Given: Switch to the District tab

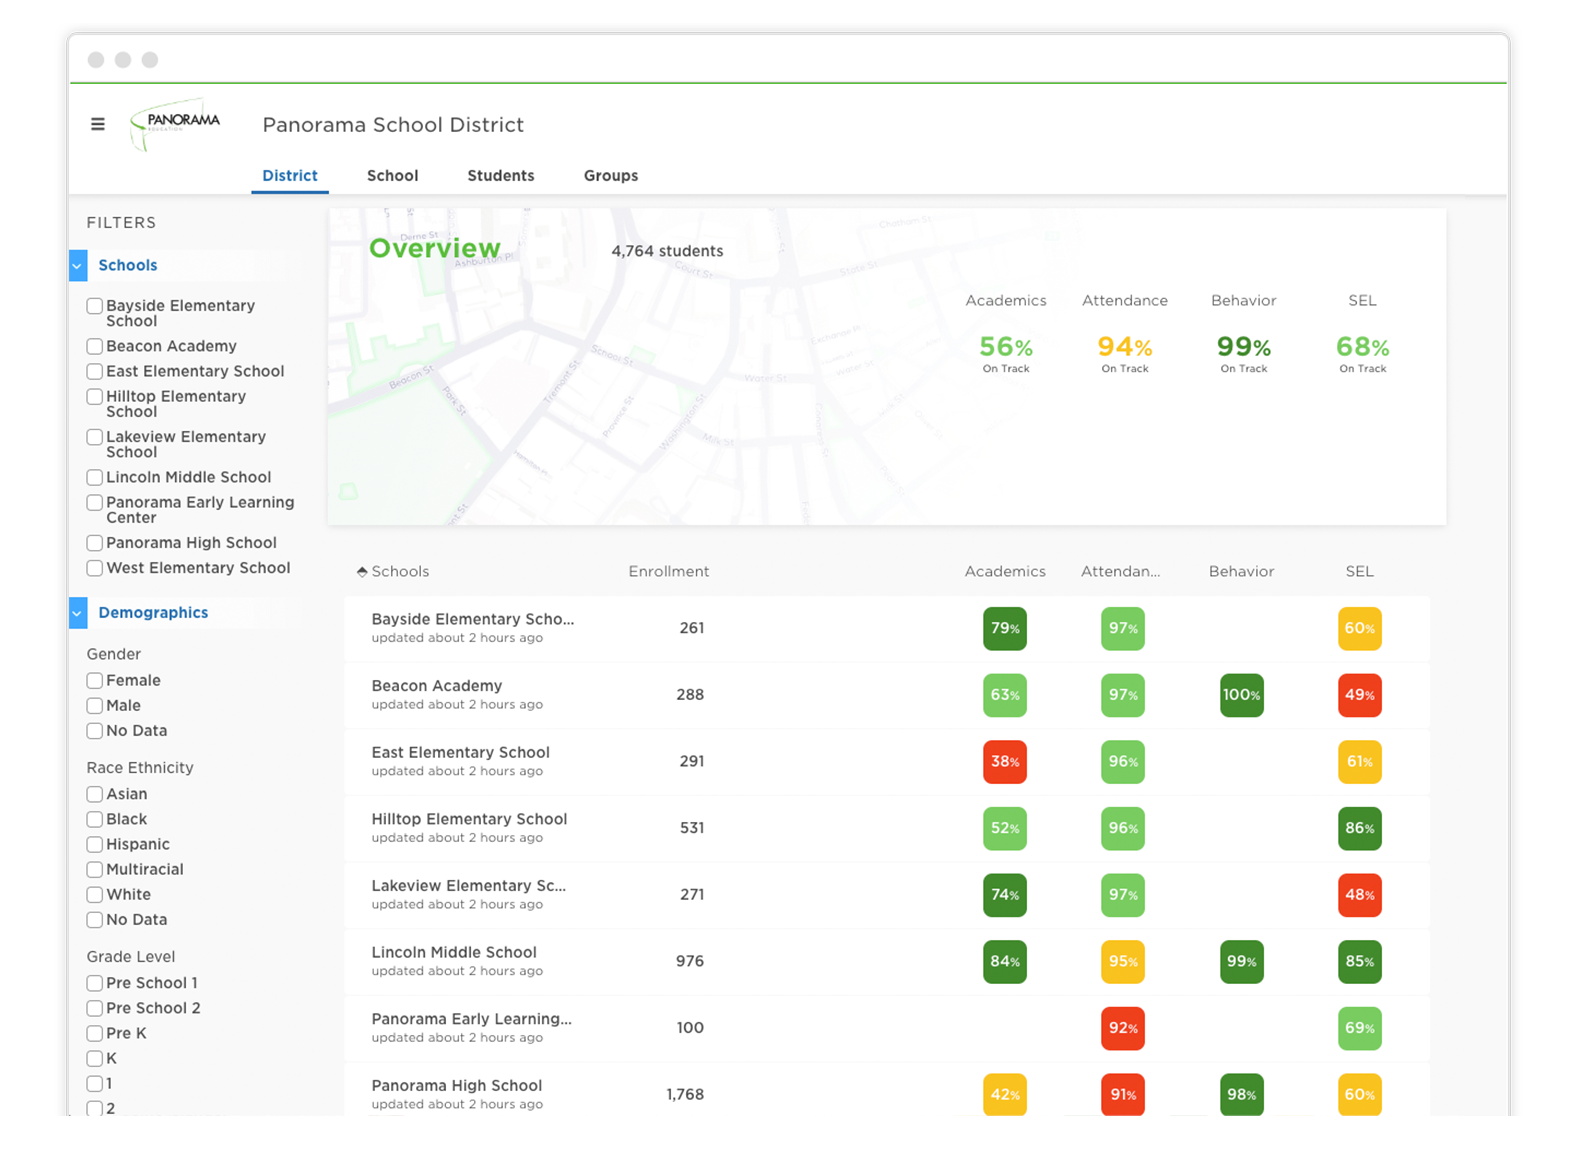Looking at the screenshot, I should [290, 176].
